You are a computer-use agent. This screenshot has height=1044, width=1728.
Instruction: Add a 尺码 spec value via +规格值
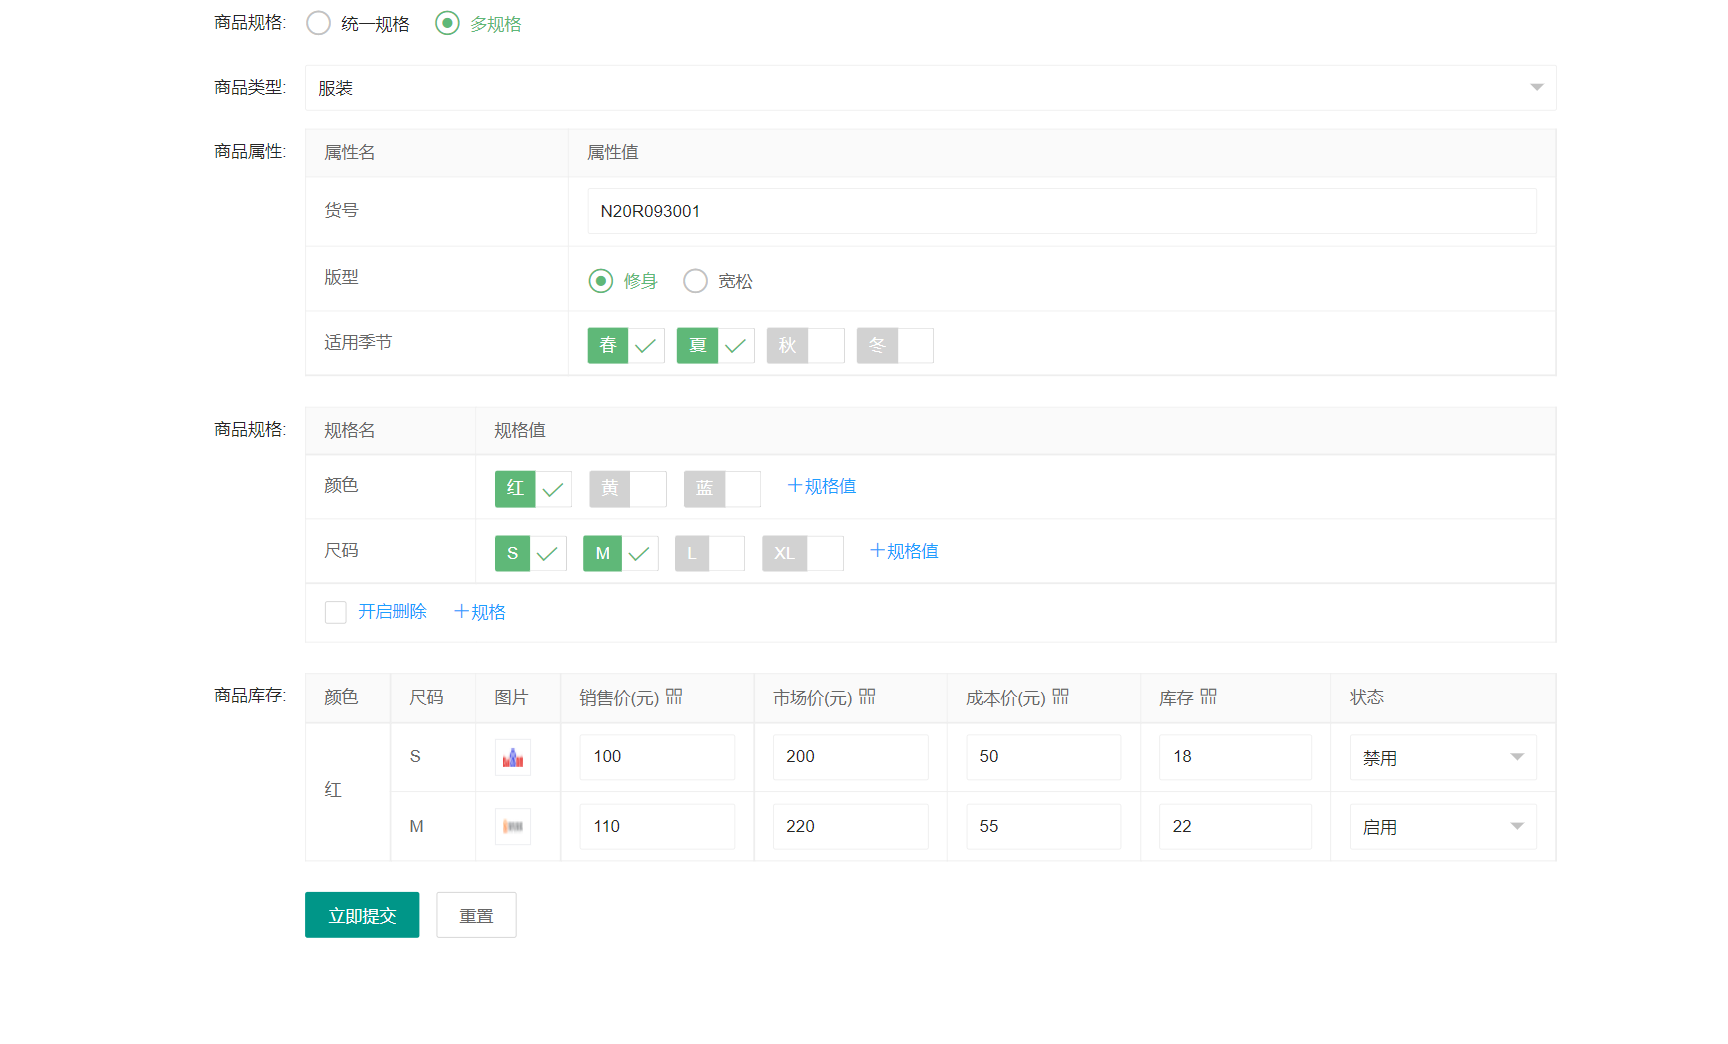point(904,551)
